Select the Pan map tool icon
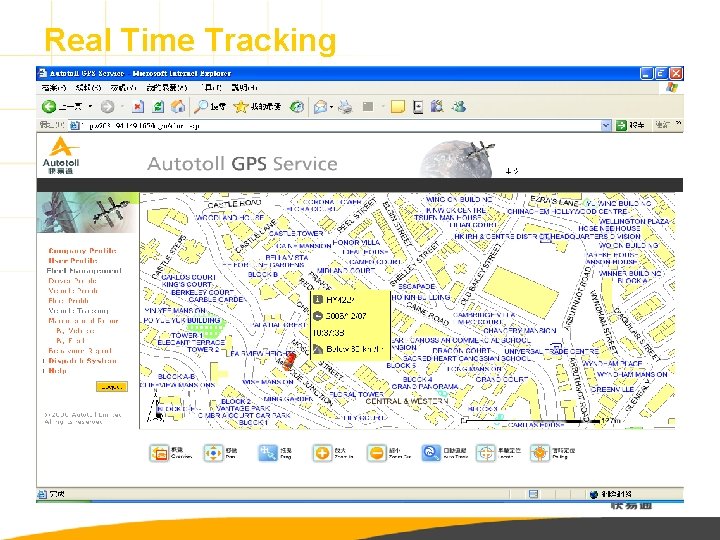This screenshot has height=540, width=720. click(x=213, y=453)
